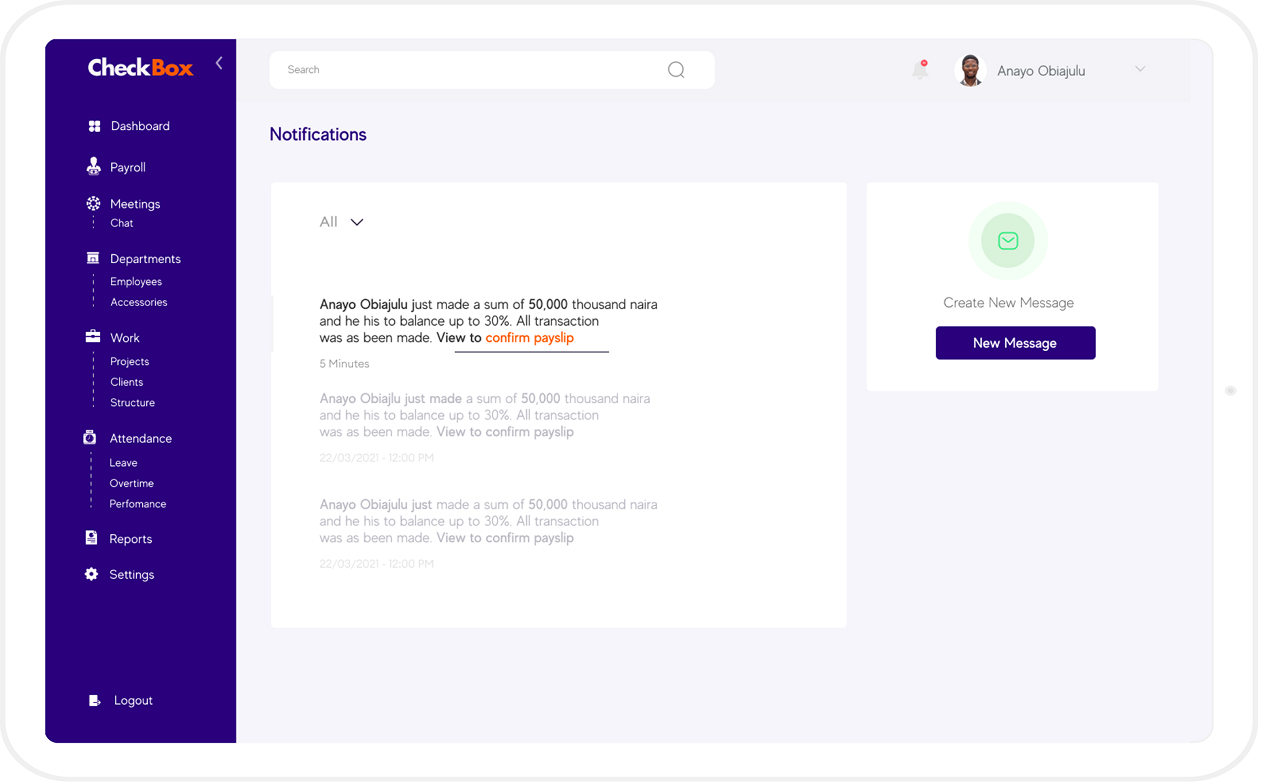Screen dimensions: 1261x784
Task: Select Overtime under Attendance
Action: [x=132, y=483]
